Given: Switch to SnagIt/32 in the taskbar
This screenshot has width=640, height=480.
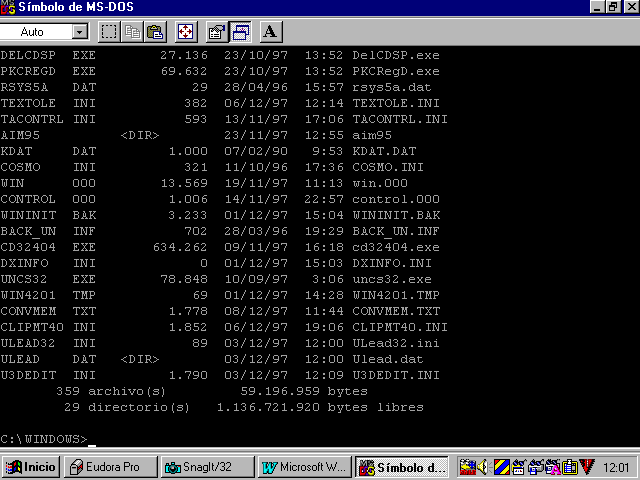Looking at the screenshot, I should (208, 467).
